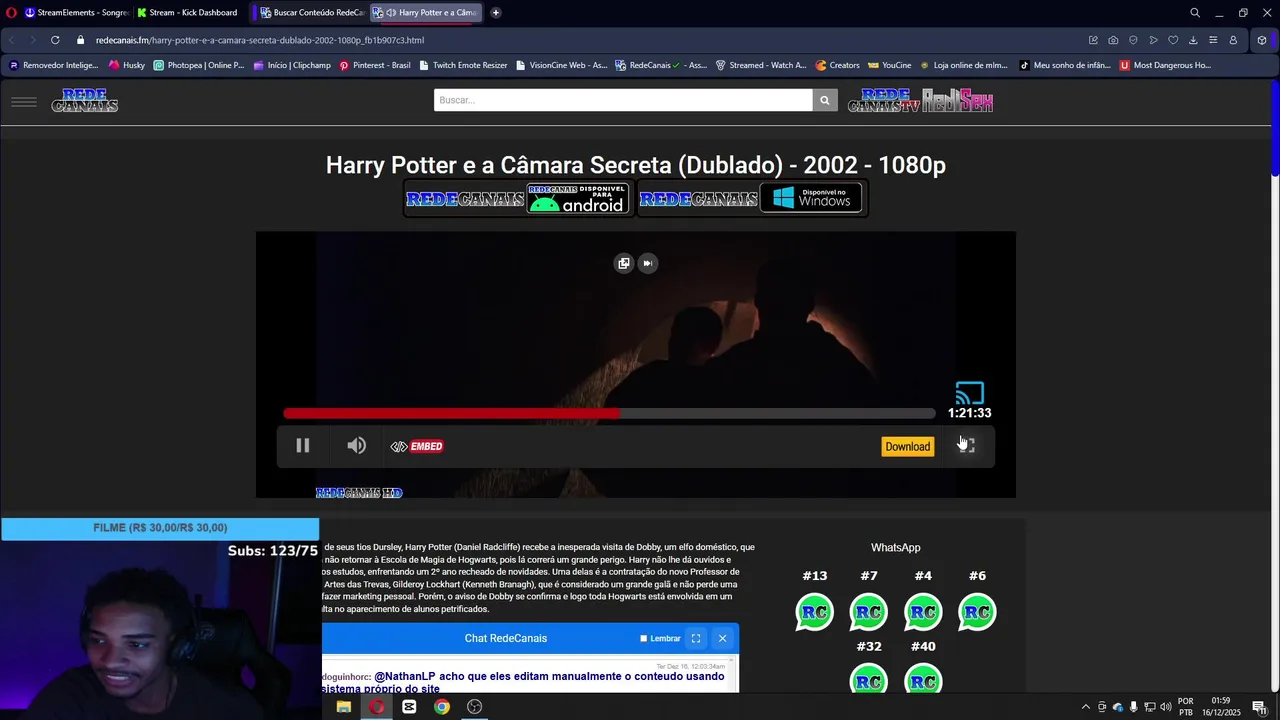
Task: Open the taskbar volume speaker icon
Action: coord(1166,707)
